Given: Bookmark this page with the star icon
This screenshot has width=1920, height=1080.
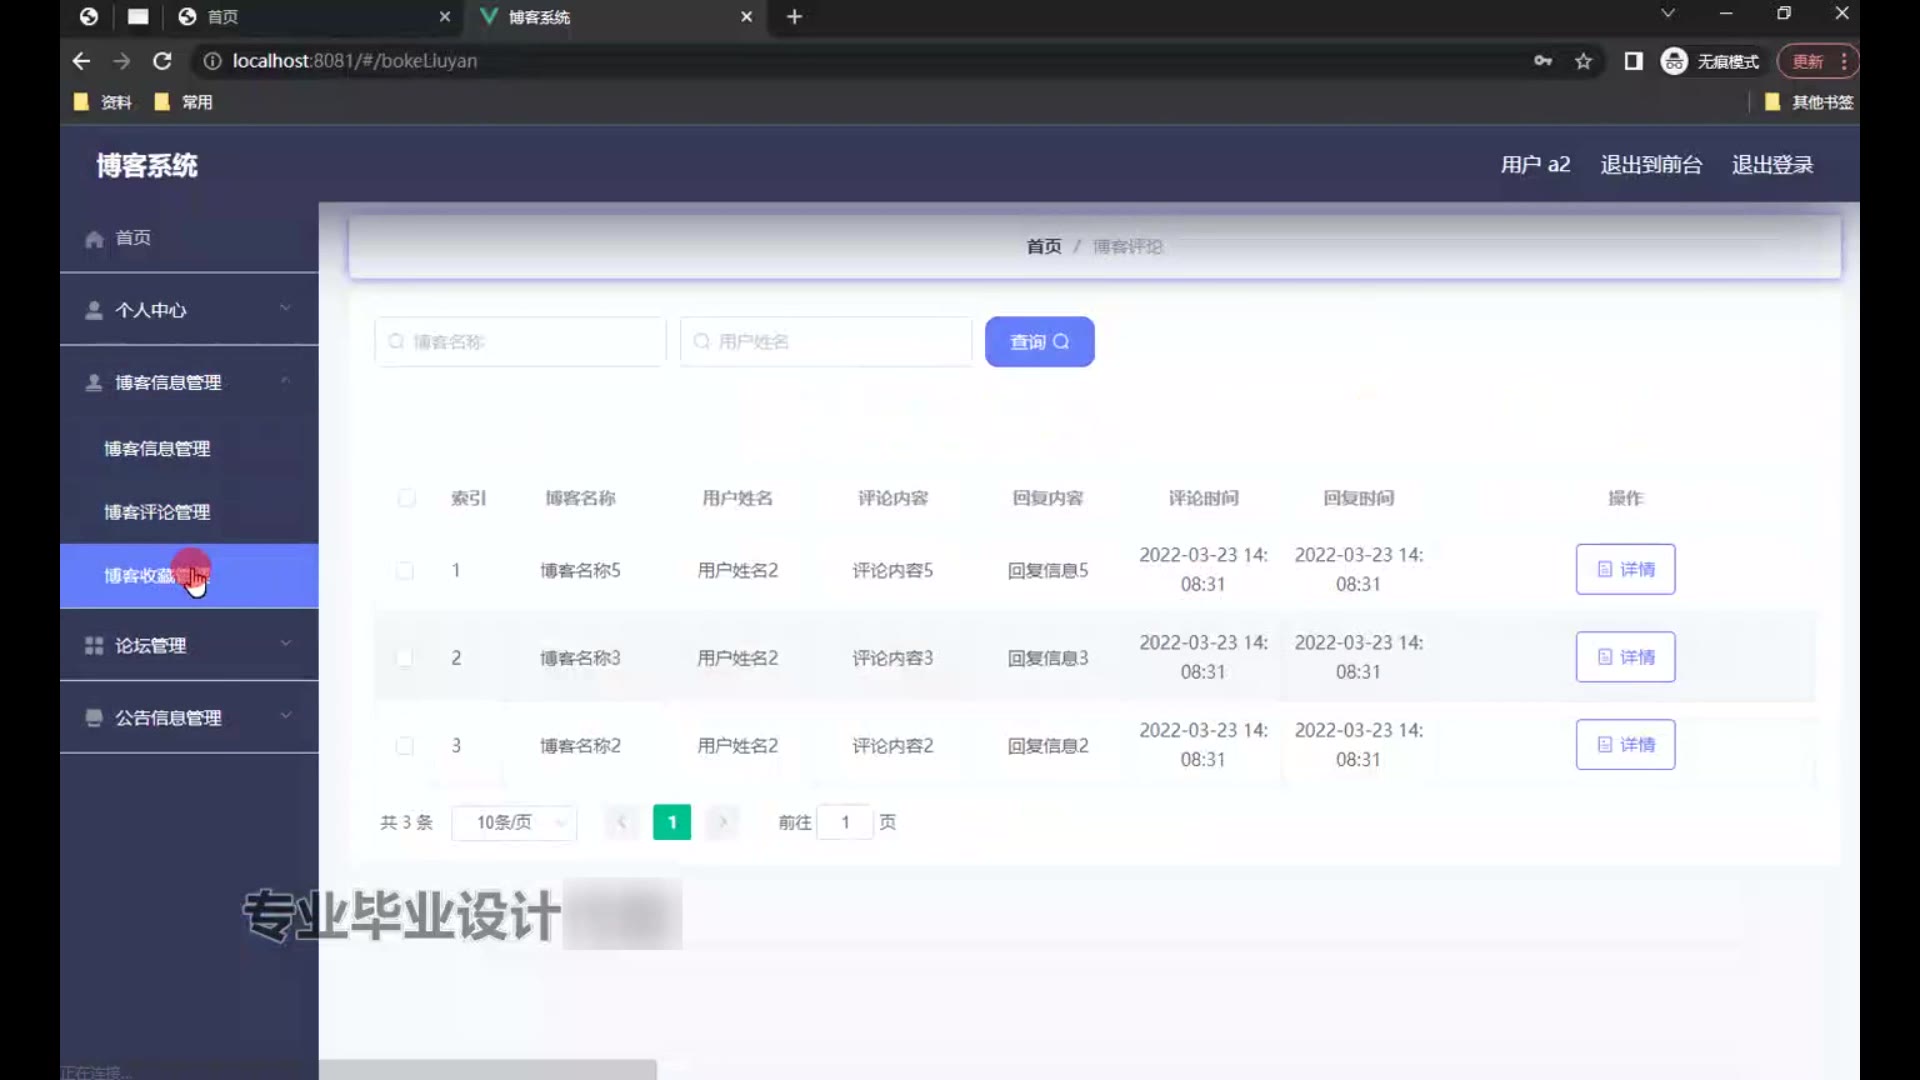Looking at the screenshot, I should coord(1583,61).
